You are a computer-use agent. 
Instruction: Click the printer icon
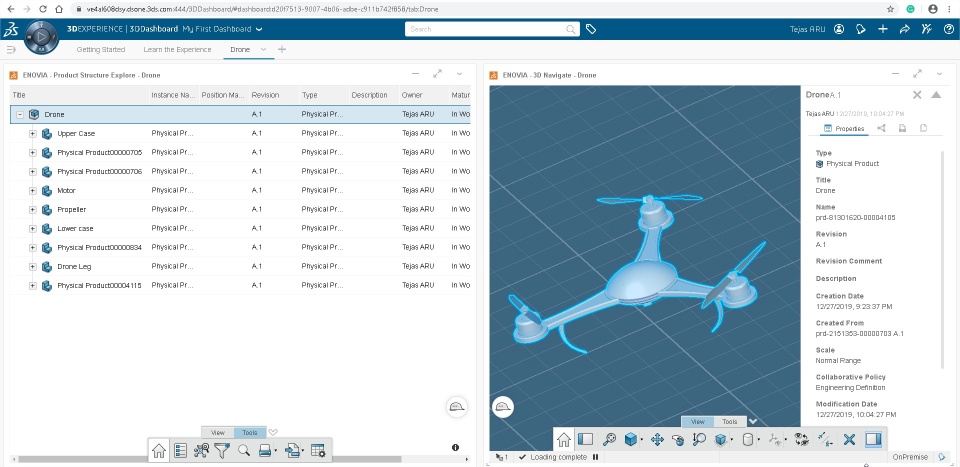tap(265, 451)
